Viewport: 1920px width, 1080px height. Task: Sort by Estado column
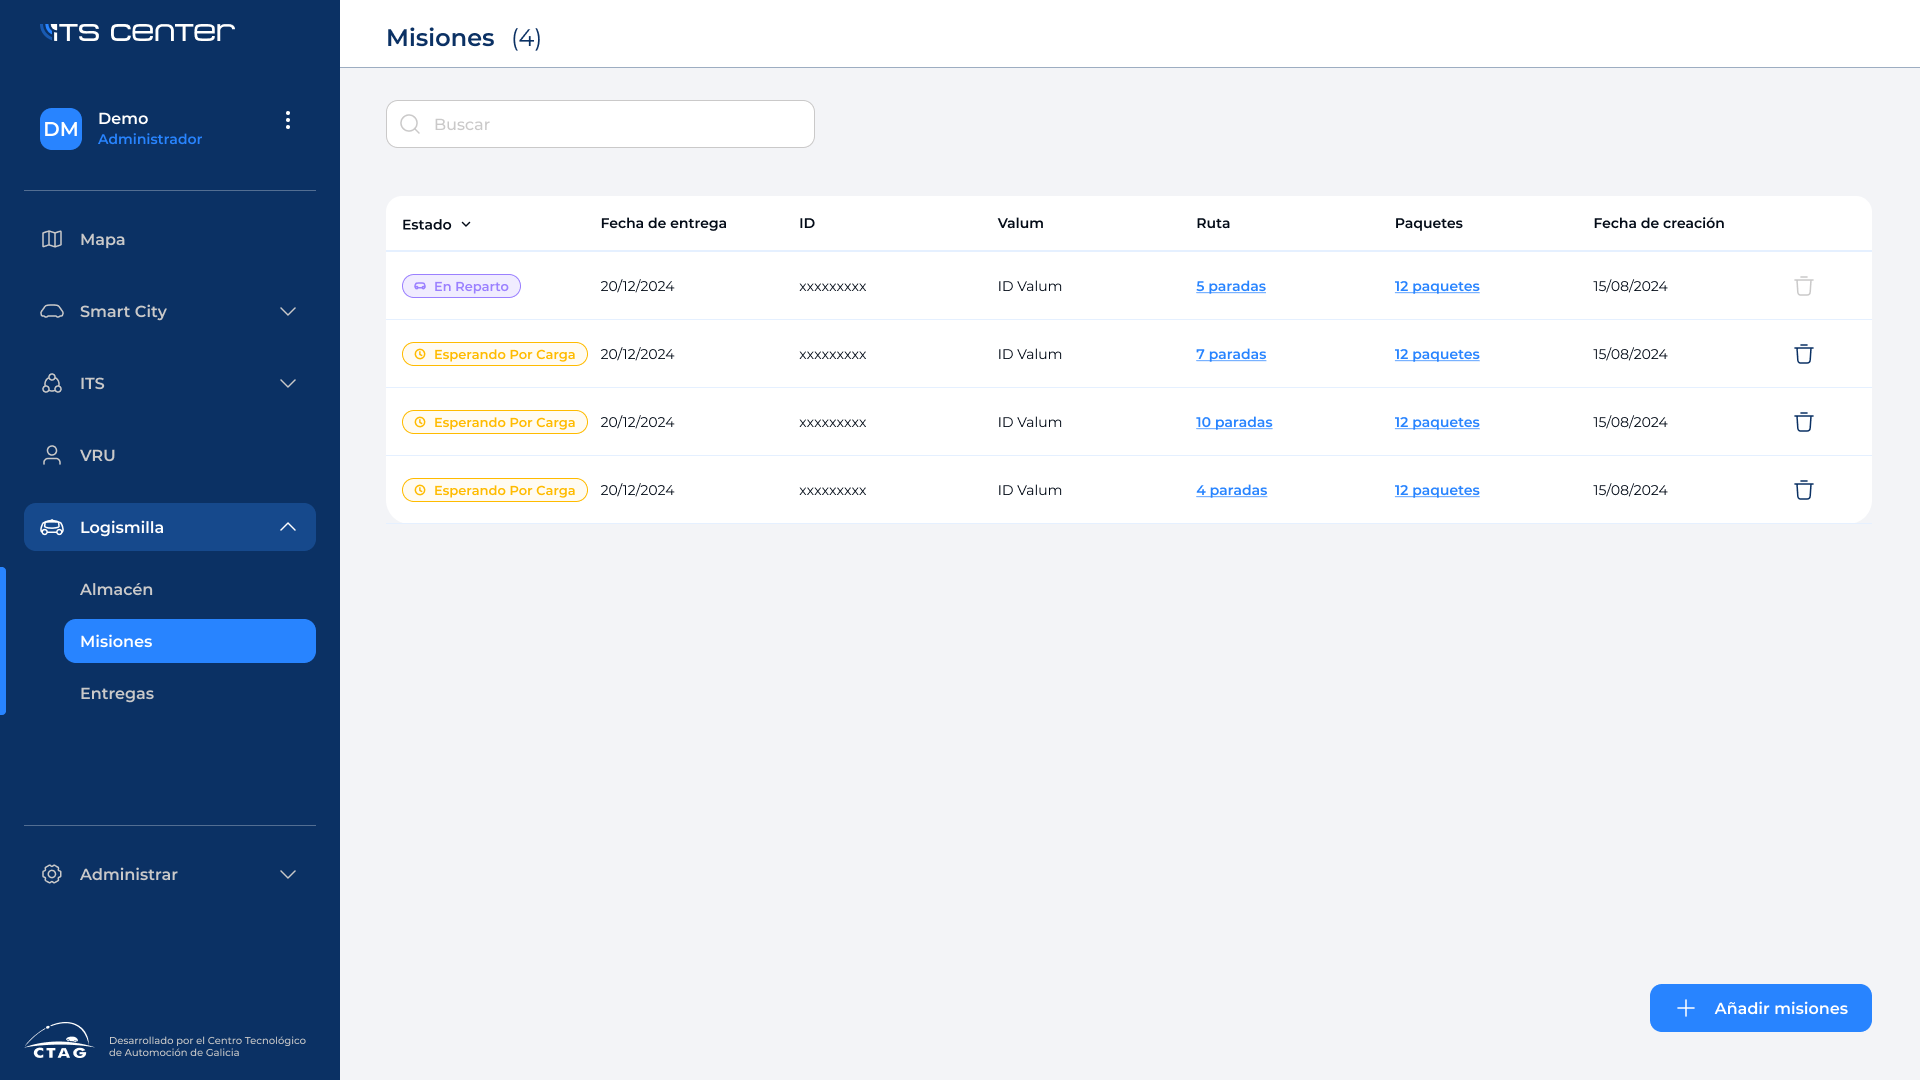437,224
